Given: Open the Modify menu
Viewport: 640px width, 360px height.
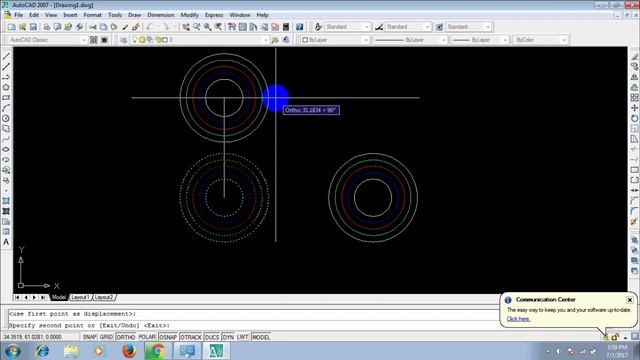Looking at the screenshot, I should tap(189, 15).
